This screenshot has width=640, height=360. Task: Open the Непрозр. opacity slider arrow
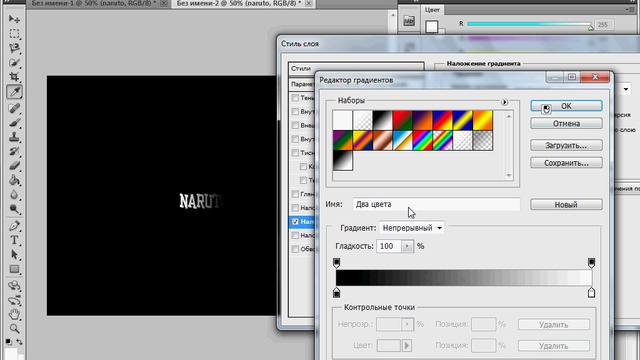(407, 324)
